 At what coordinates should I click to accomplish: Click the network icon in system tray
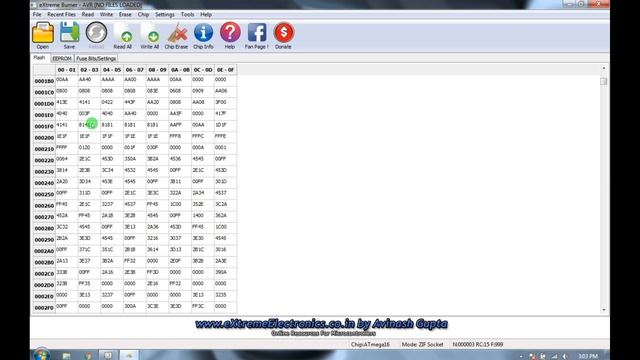coord(554,356)
